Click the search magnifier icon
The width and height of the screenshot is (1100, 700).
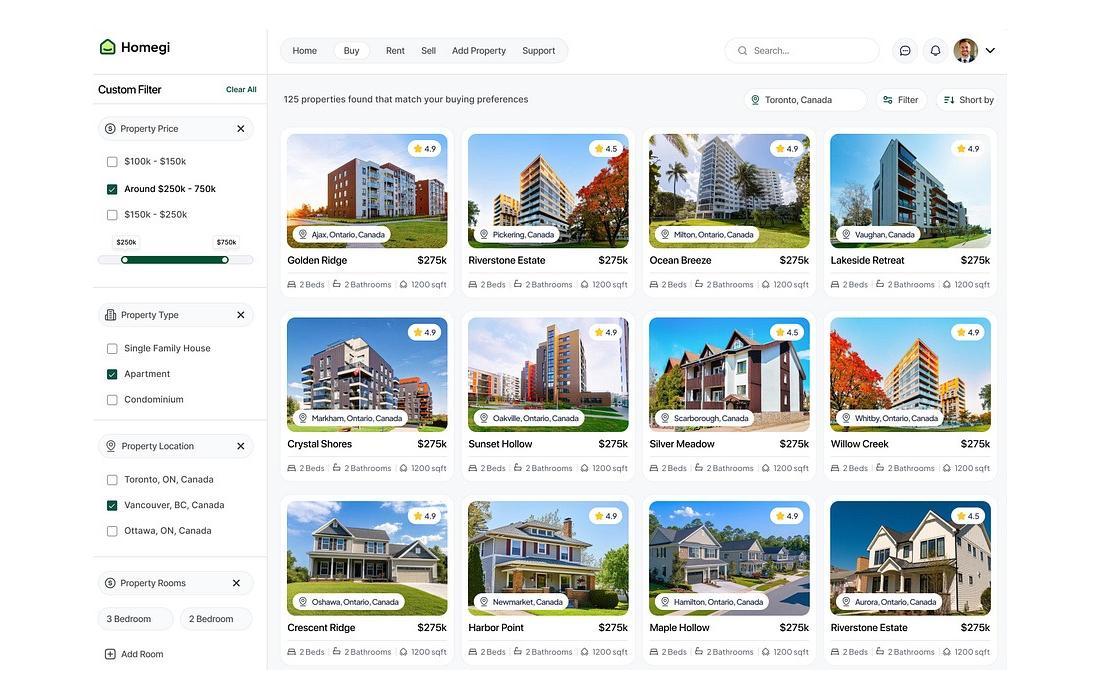(742, 51)
